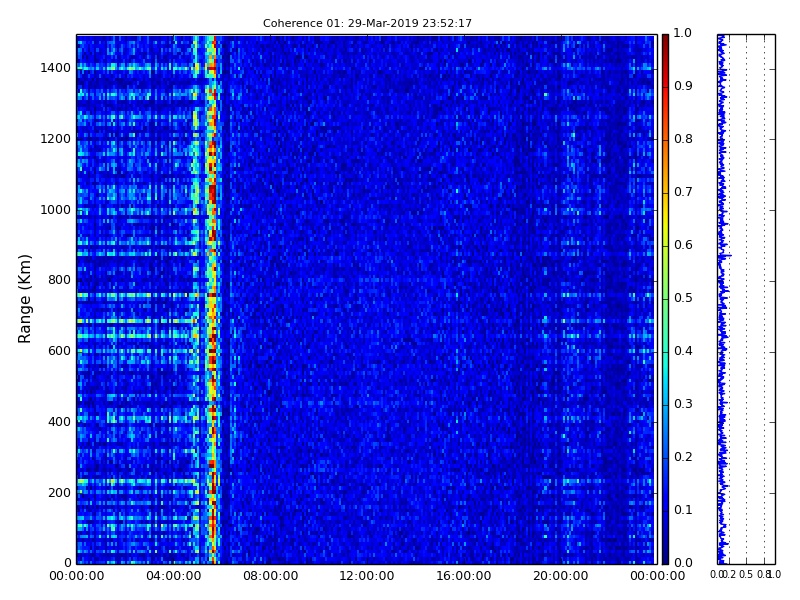Click the 1400 range tick label
This screenshot has height=600, width=800.
coord(56,68)
